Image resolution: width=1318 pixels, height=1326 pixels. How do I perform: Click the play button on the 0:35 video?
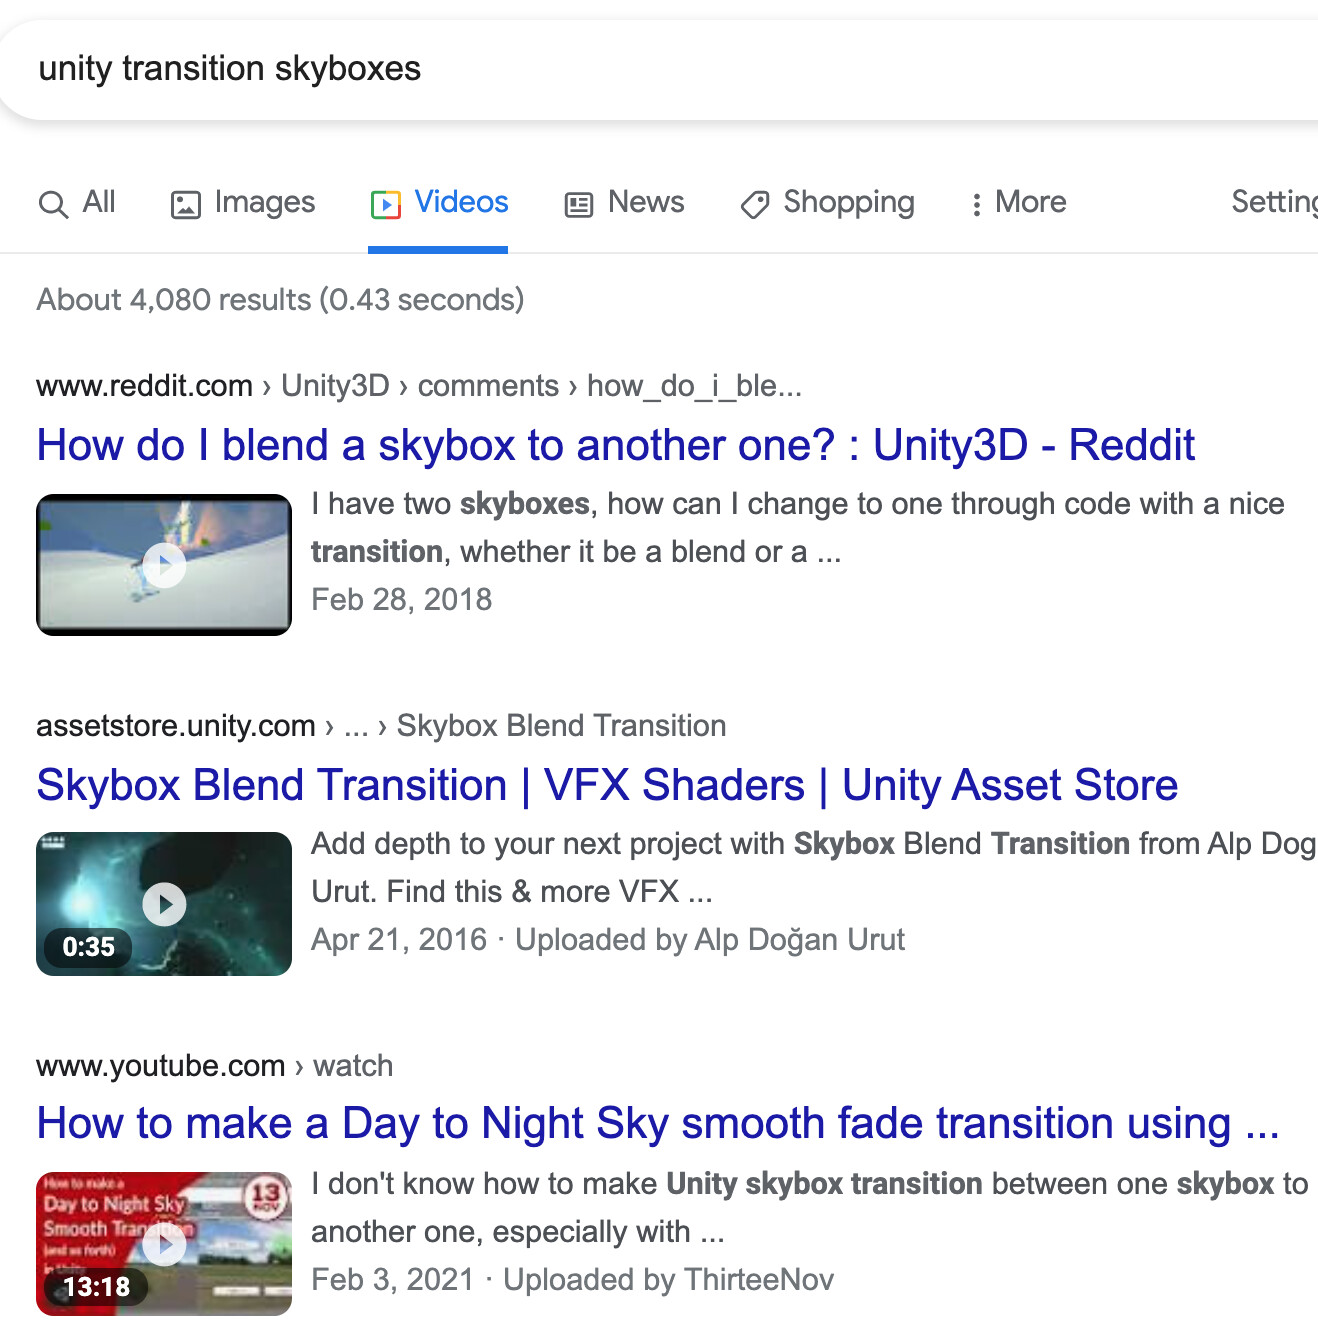[x=163, y=903]
